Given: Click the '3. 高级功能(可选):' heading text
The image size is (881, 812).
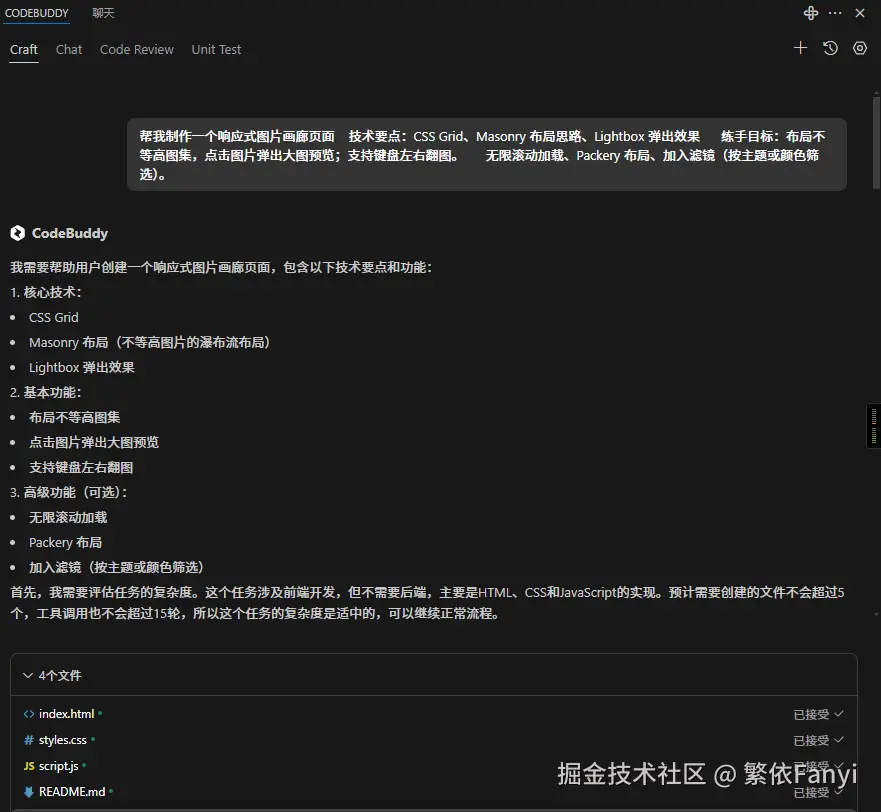Looking at the screenshot, I should pyautogui.click(x=69, y=492).
